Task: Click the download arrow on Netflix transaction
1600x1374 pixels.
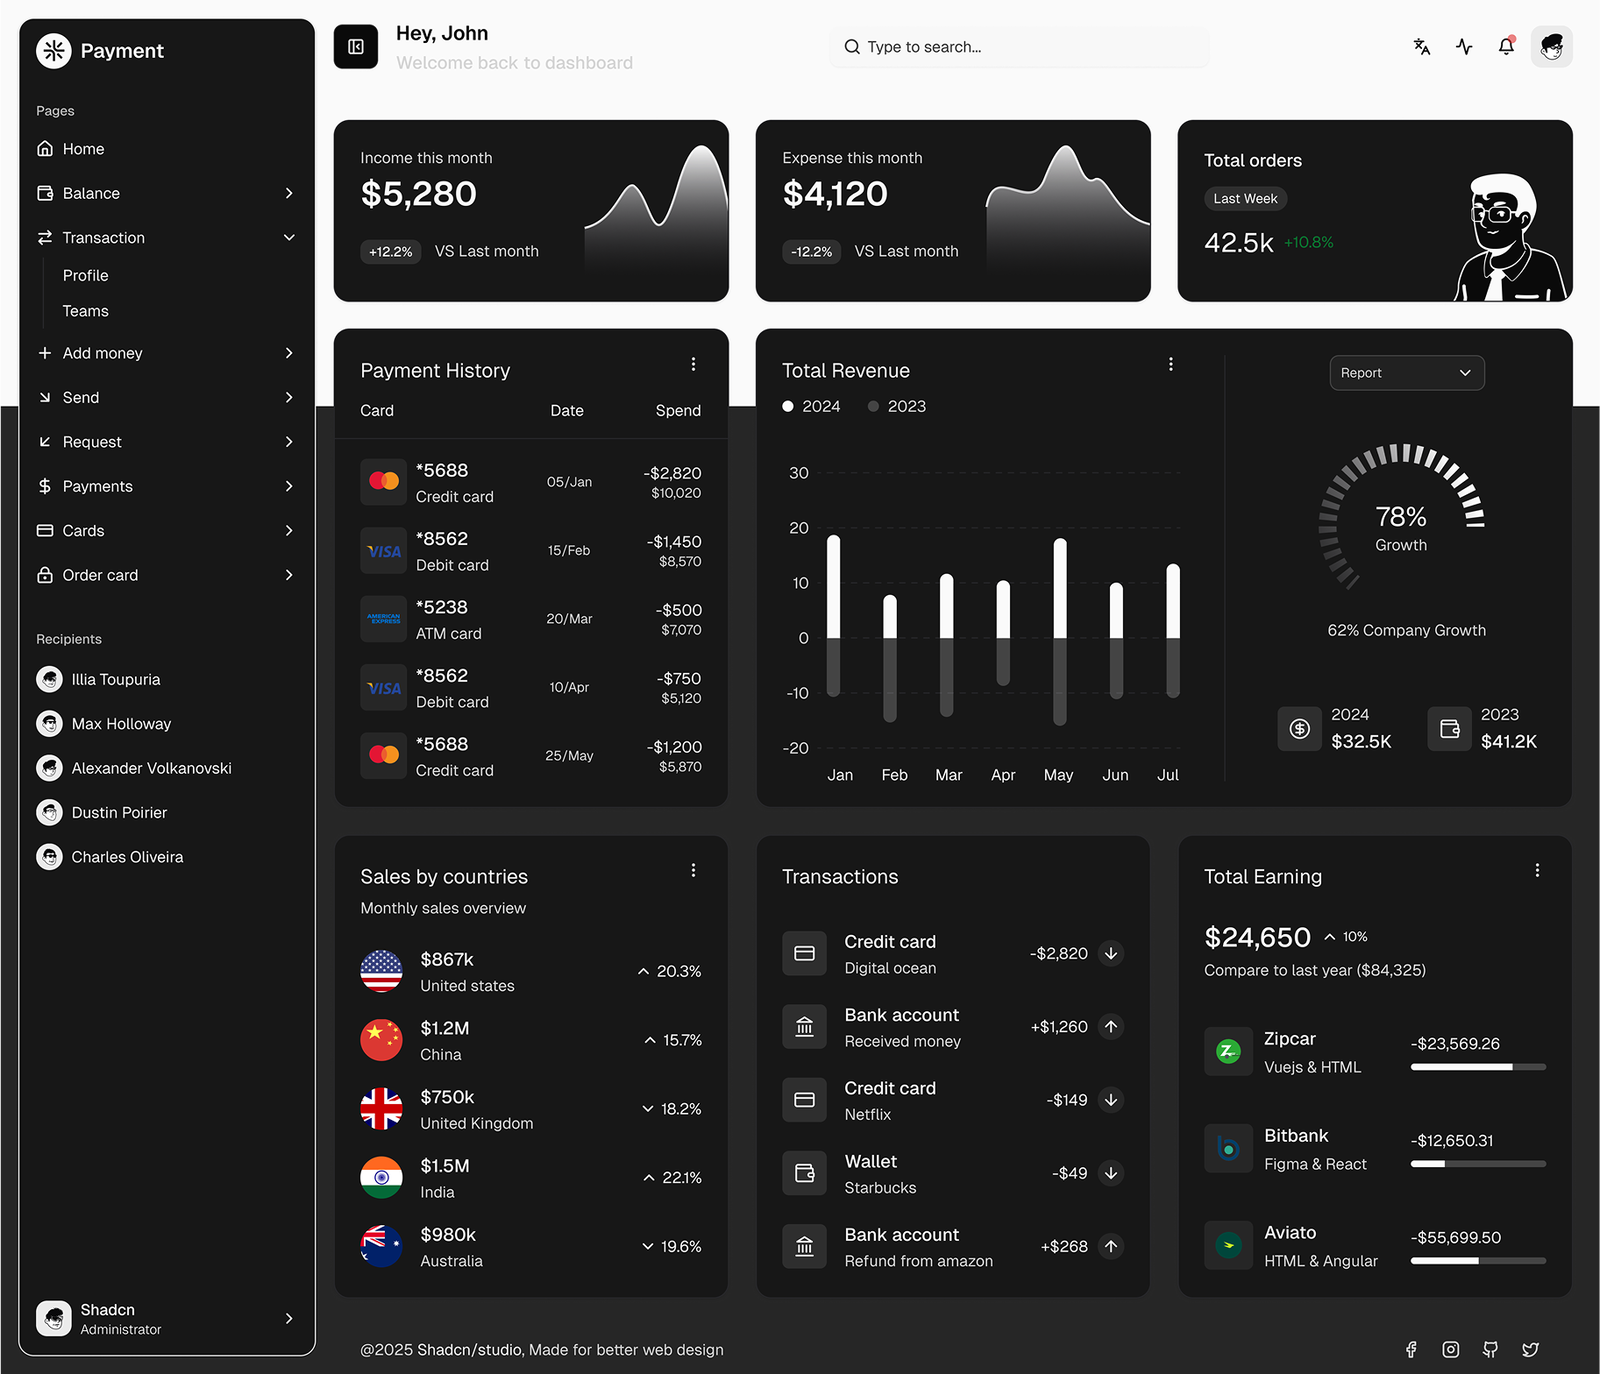Action: [x=1110, y=1099]
